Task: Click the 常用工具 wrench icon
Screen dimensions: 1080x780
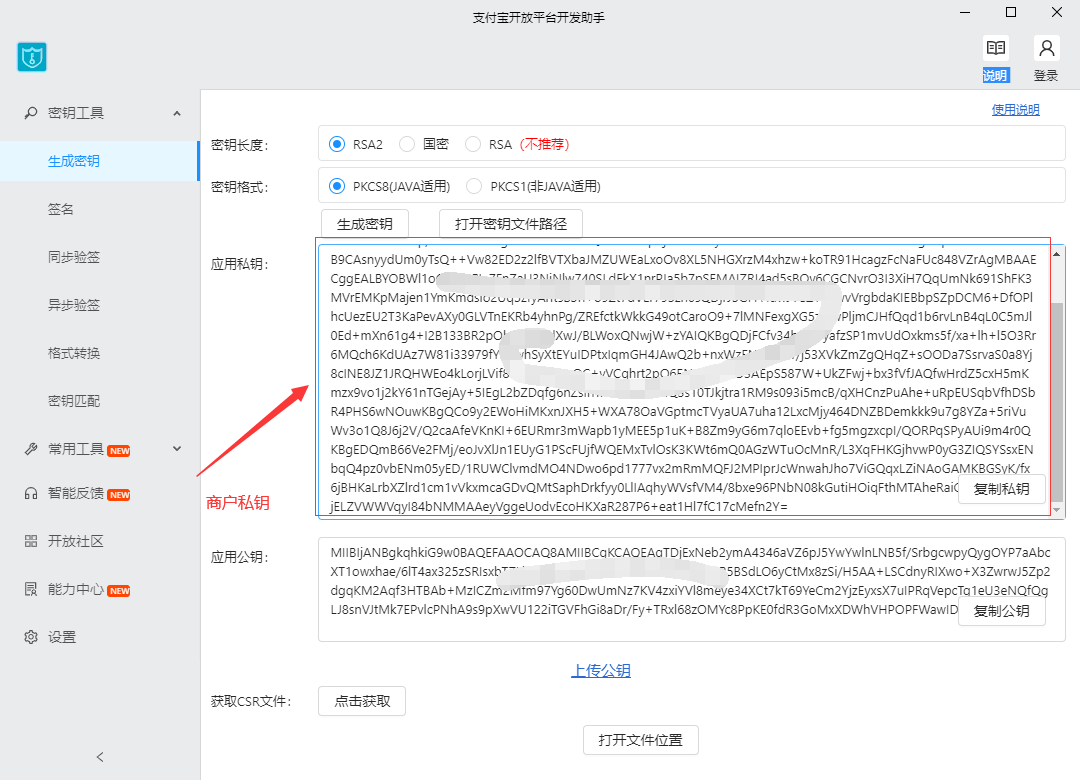Action: (31, 449)
